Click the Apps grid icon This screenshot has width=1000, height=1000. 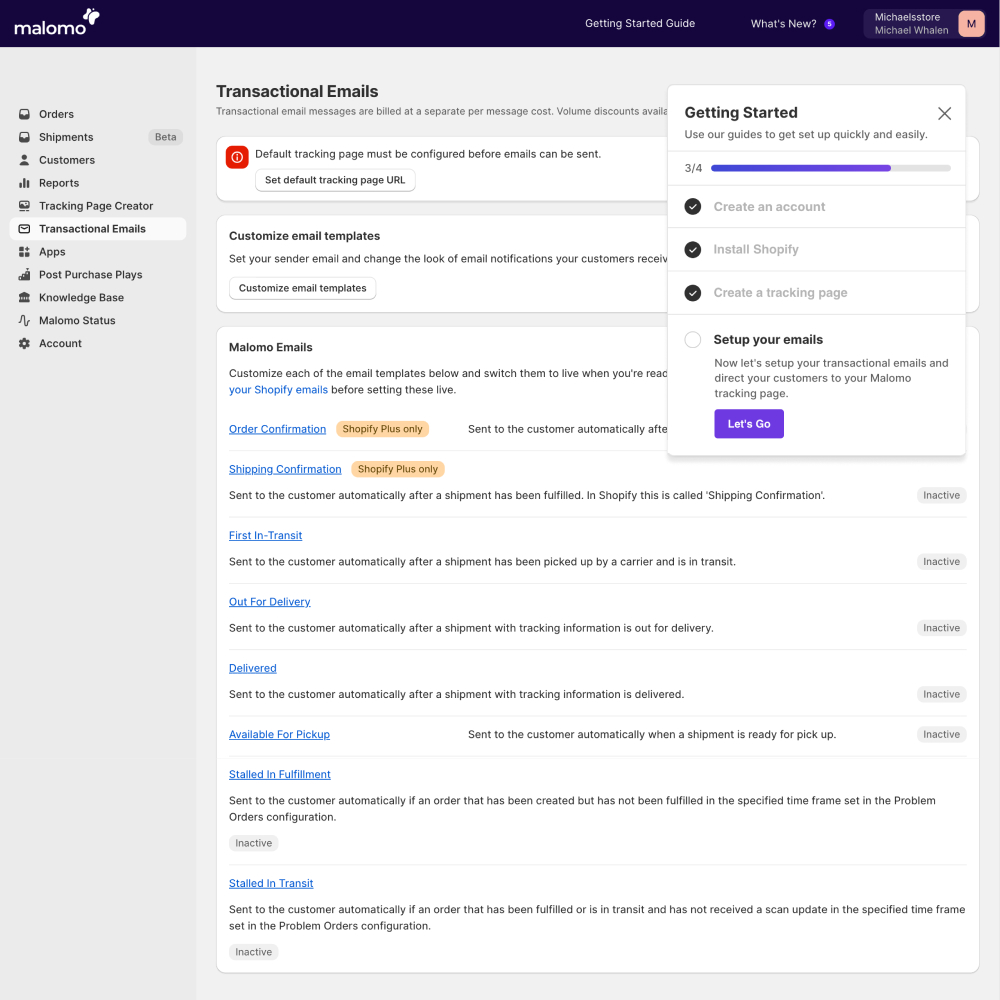24,252
